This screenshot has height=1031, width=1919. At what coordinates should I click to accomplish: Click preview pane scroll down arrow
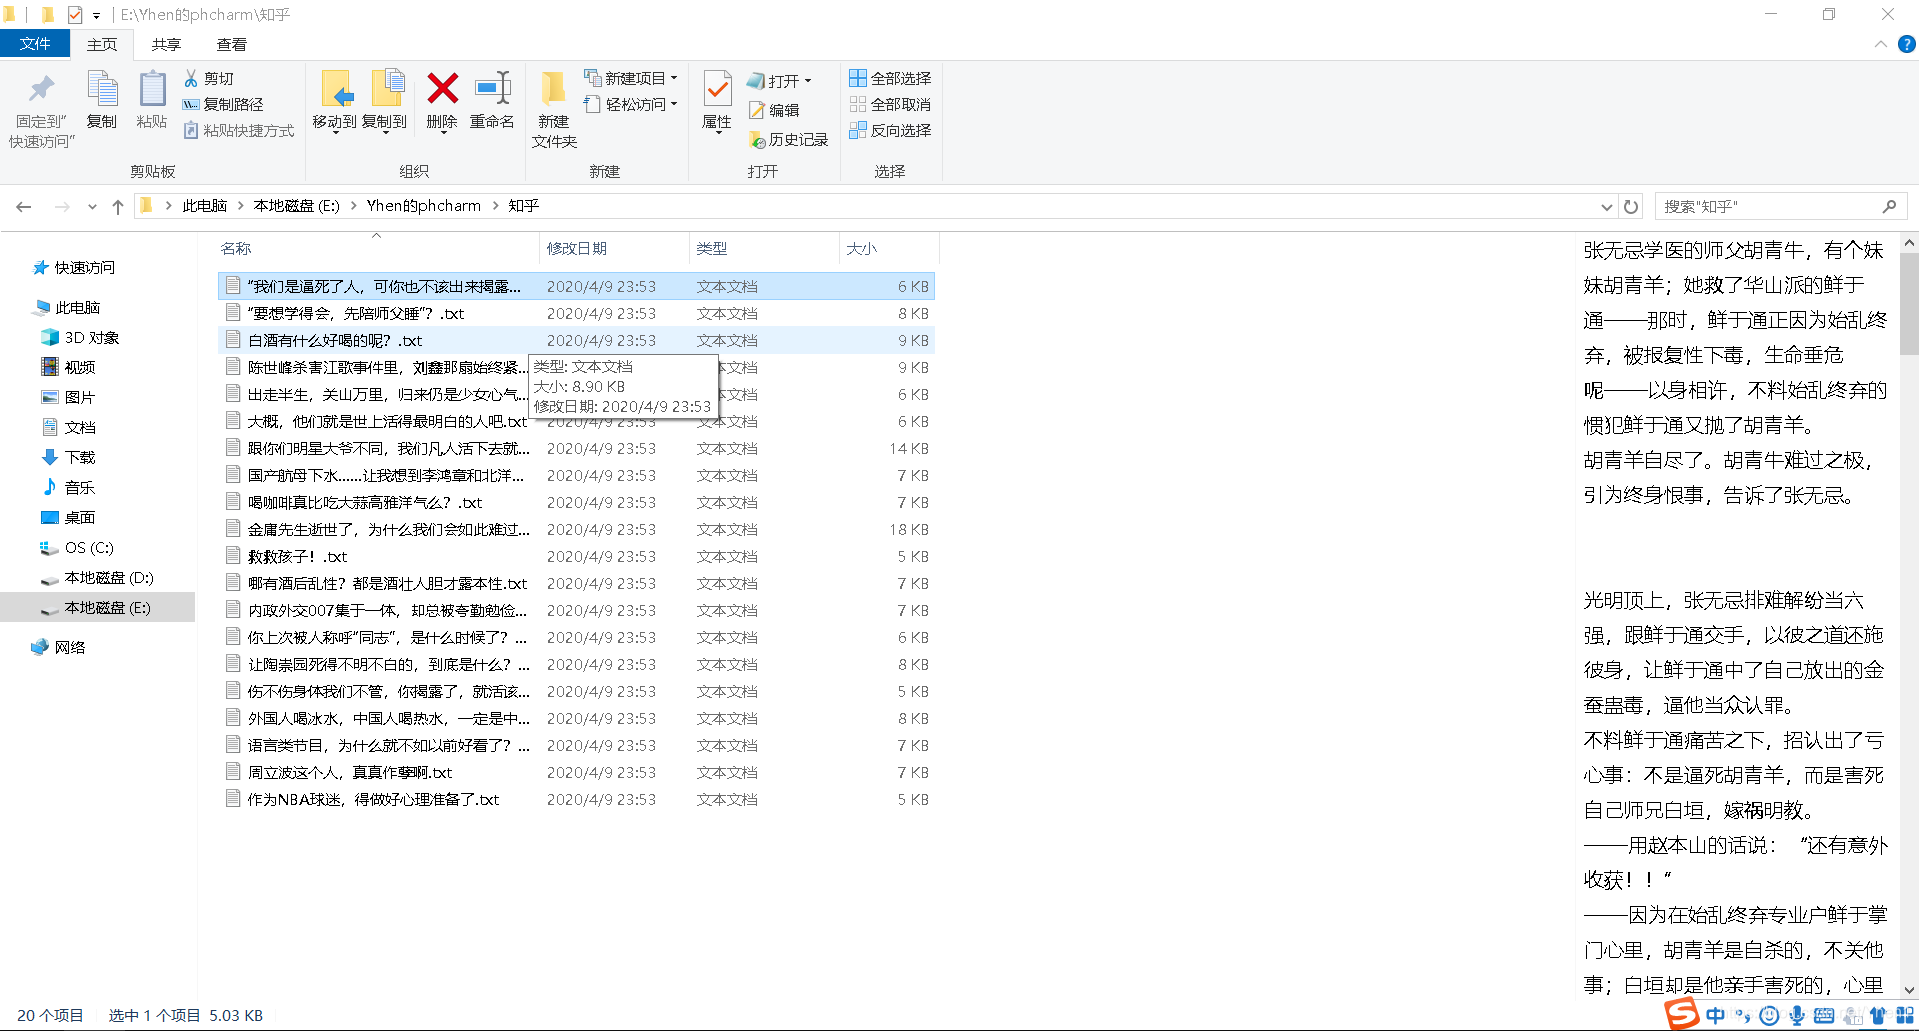[1909, 989]
